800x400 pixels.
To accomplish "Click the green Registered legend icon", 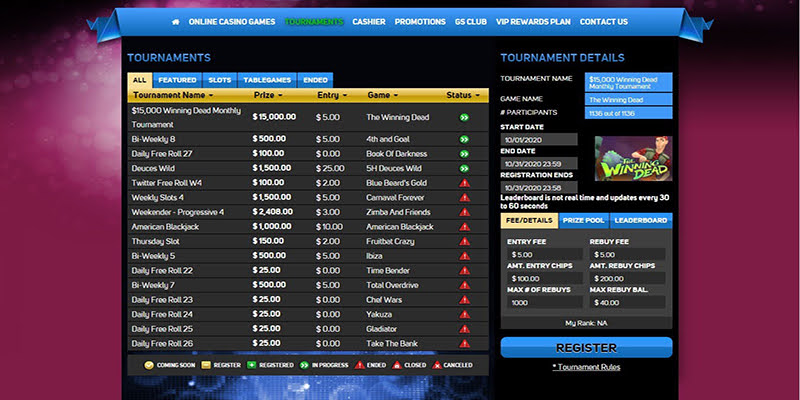I will click(x=249, y=365).
